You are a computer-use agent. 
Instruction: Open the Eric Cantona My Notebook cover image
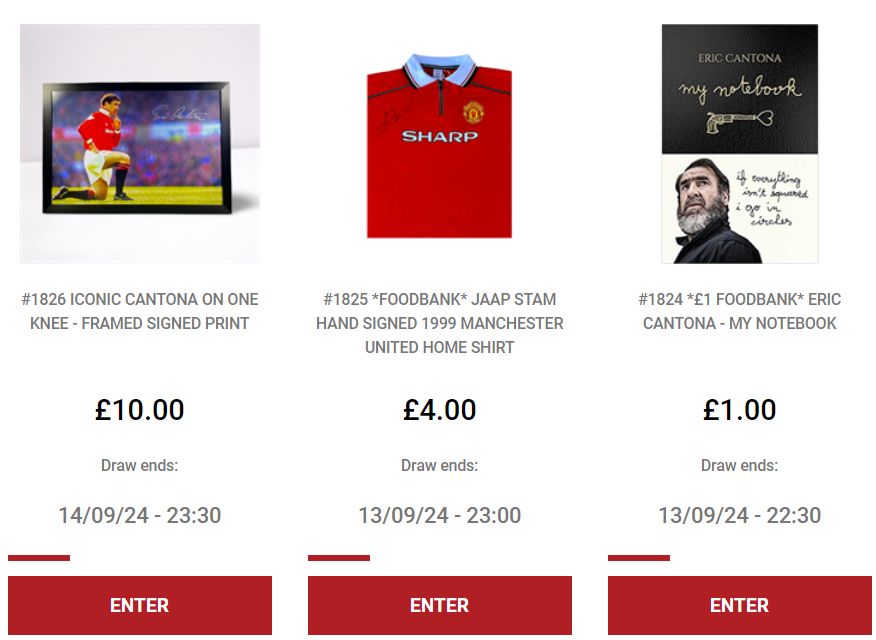point(740,144)
